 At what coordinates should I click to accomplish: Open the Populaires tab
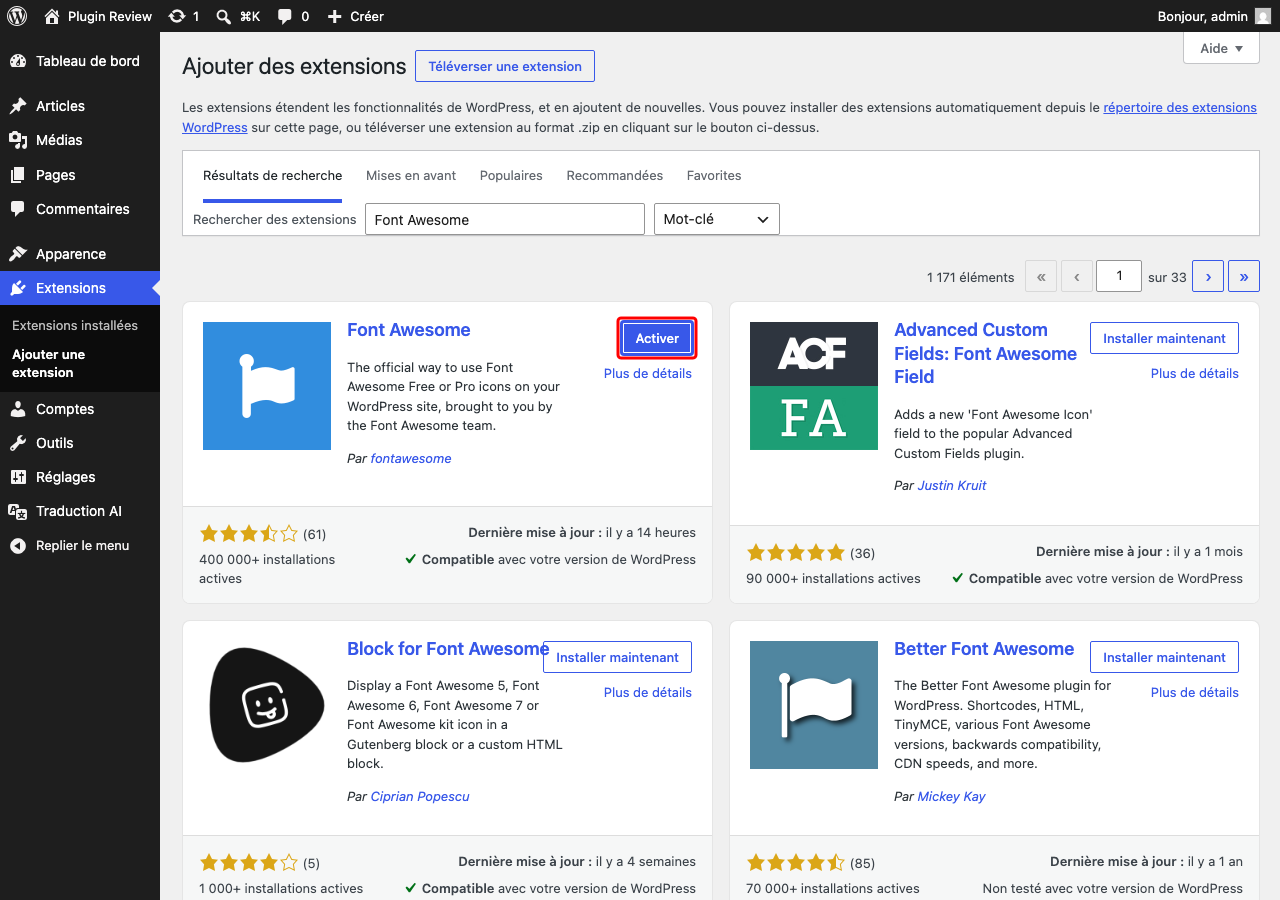point(511,176)
